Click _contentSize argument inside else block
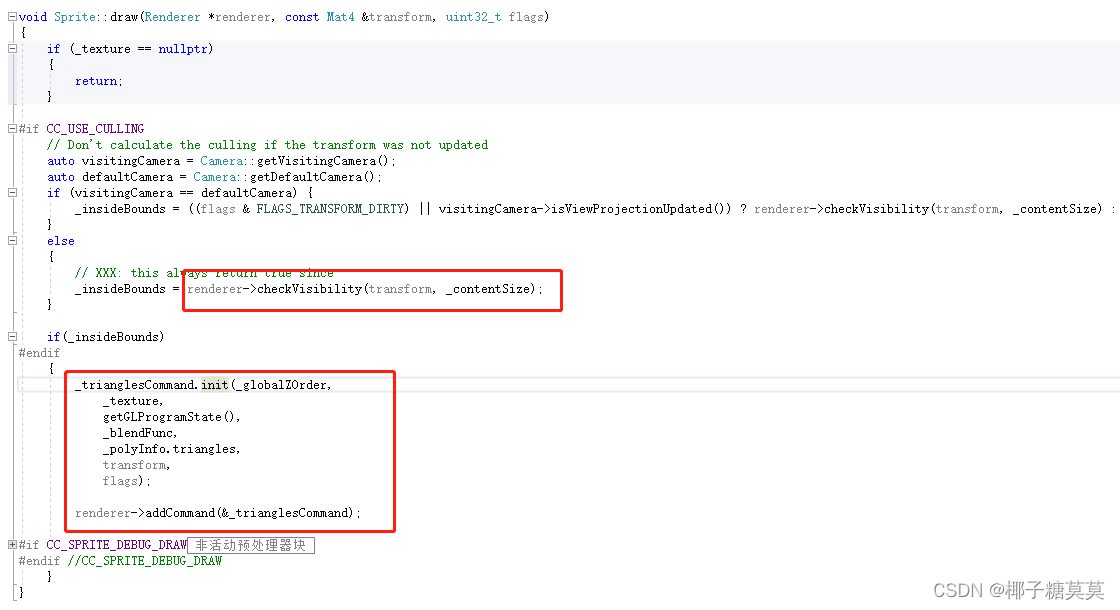This screenshot has height=610, width=1120. 488,289
